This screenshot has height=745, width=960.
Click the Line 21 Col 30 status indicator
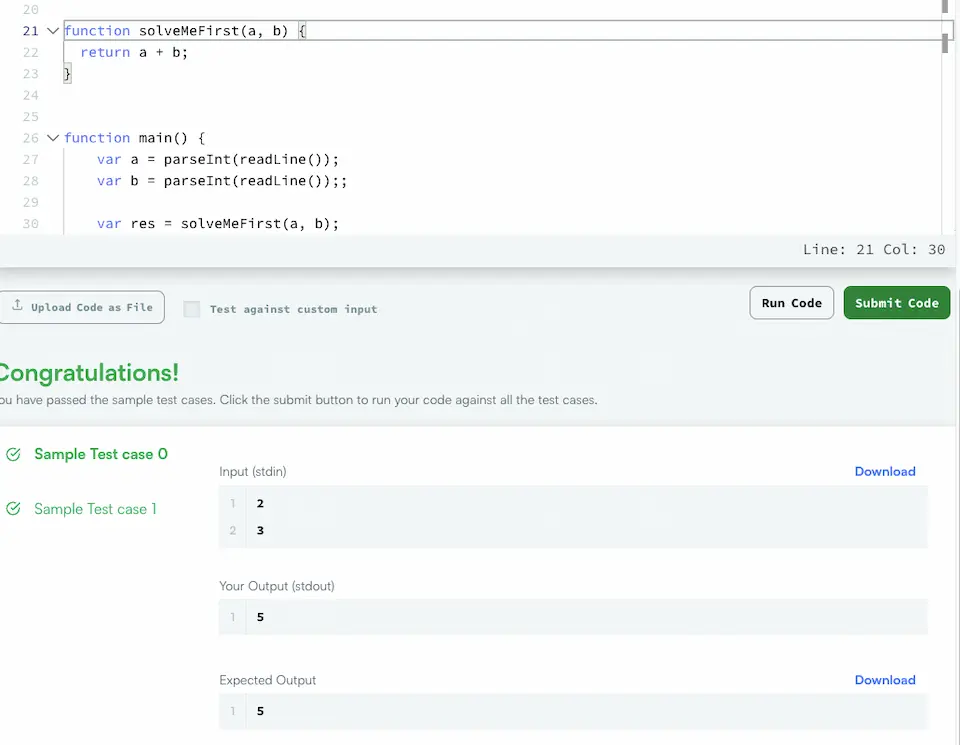874,249
